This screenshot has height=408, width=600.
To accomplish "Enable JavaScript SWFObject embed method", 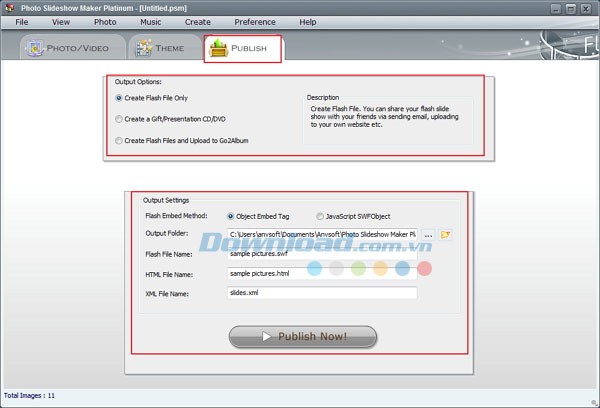I will pos(320,216).
